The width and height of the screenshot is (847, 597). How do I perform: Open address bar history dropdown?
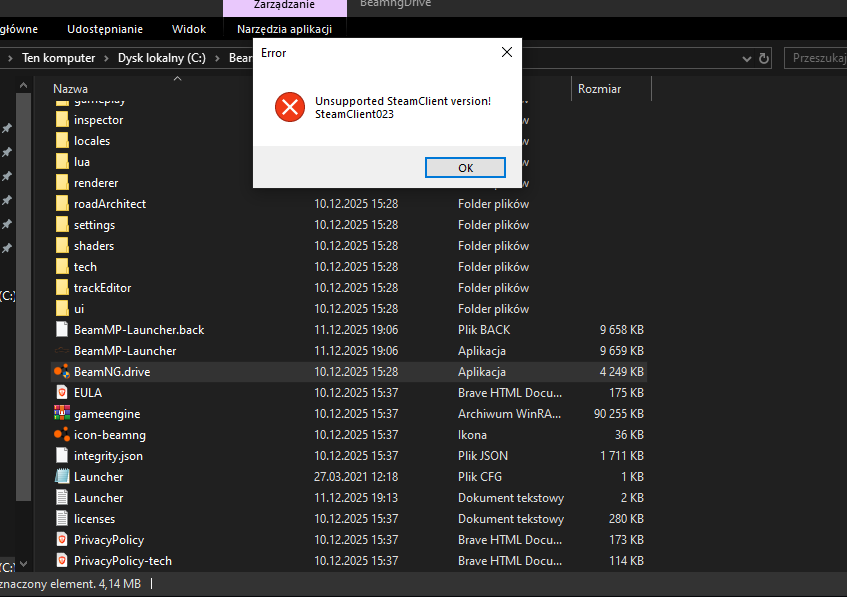tap(747, 58)
